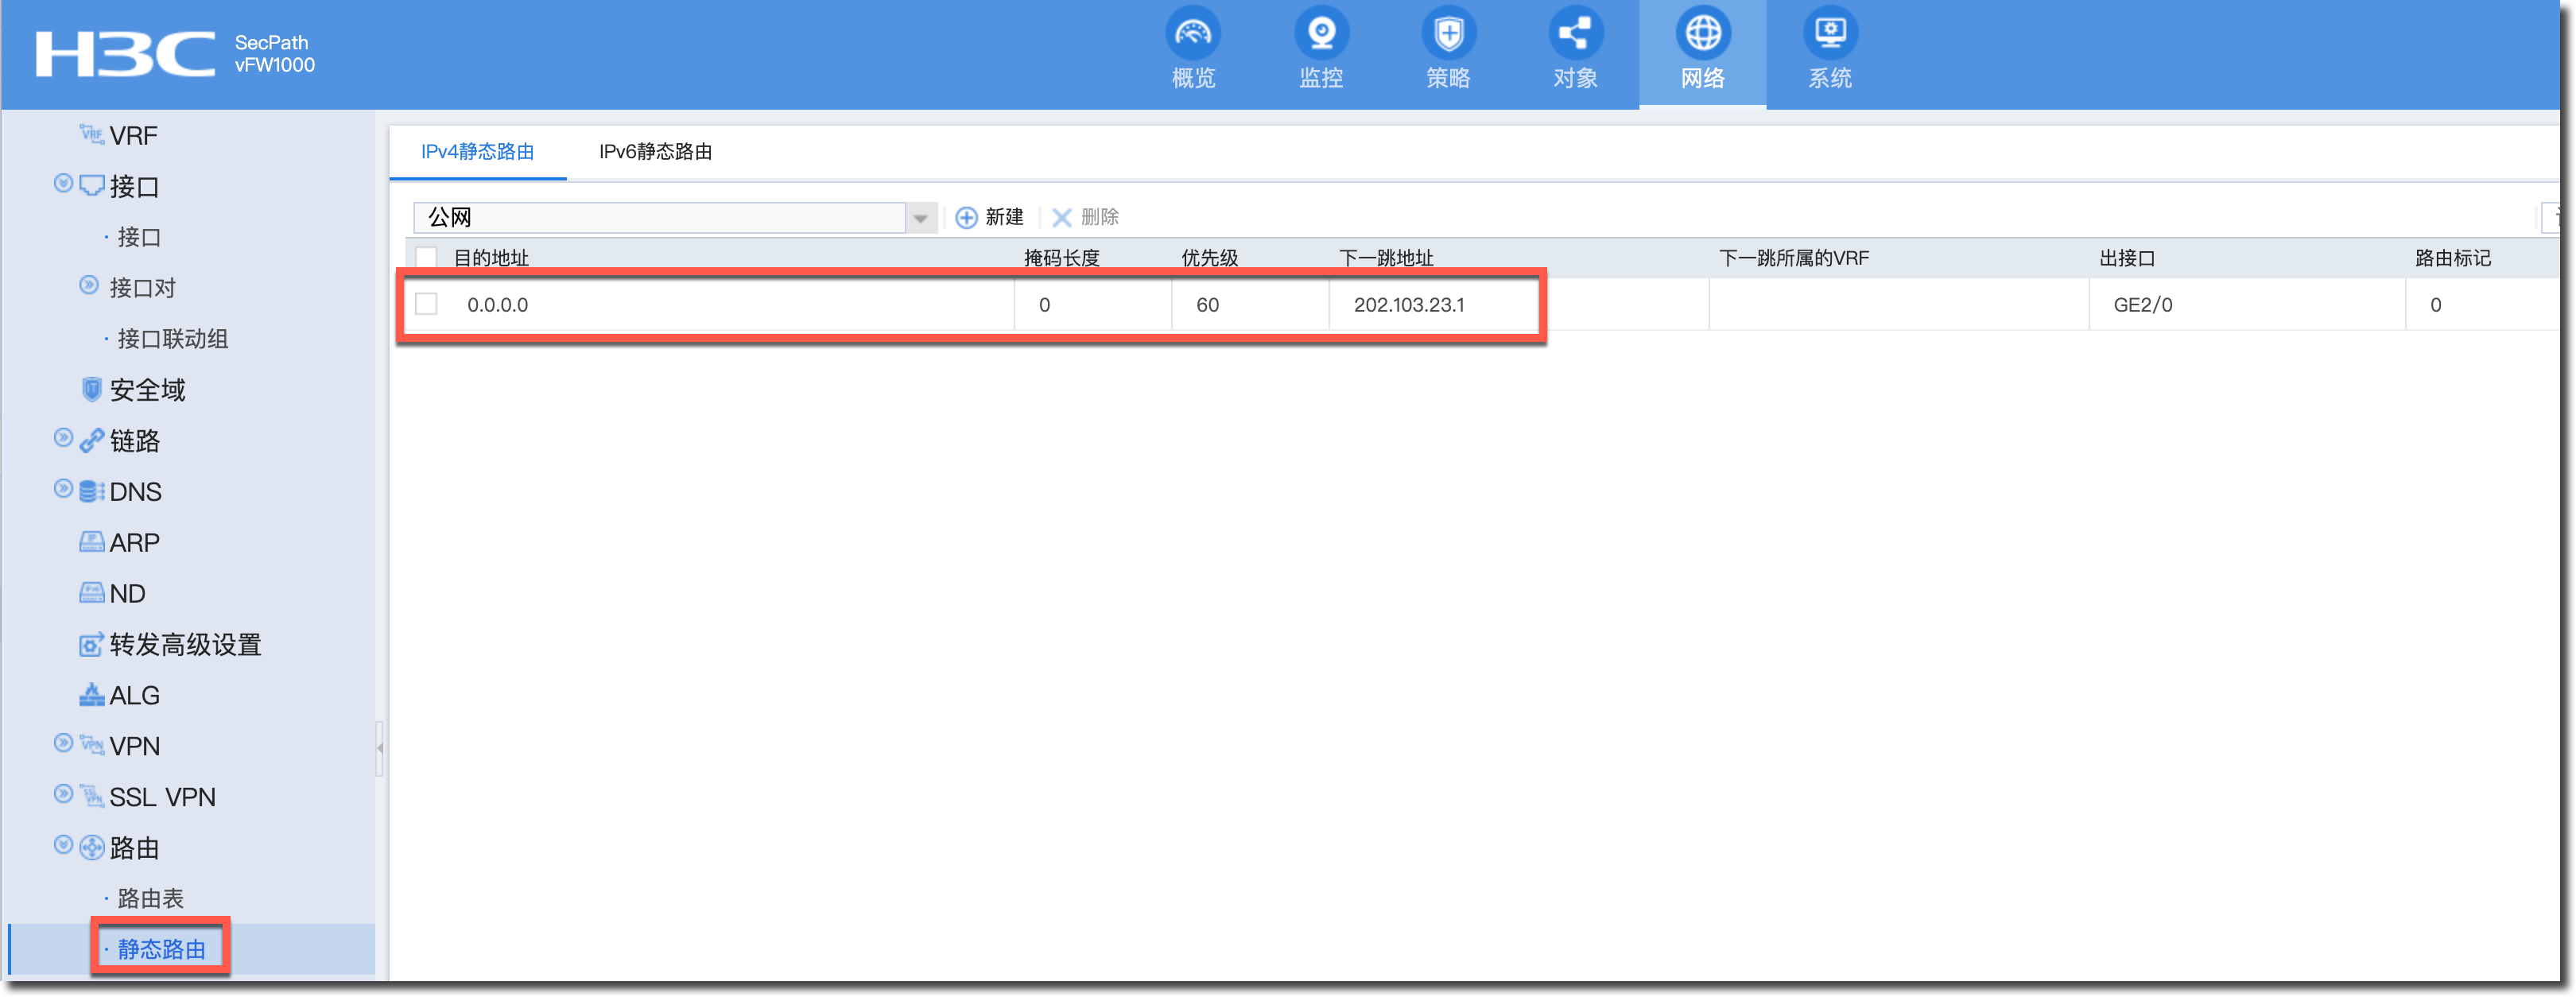Open the 对象 objects share icon

pos(1575,34)
